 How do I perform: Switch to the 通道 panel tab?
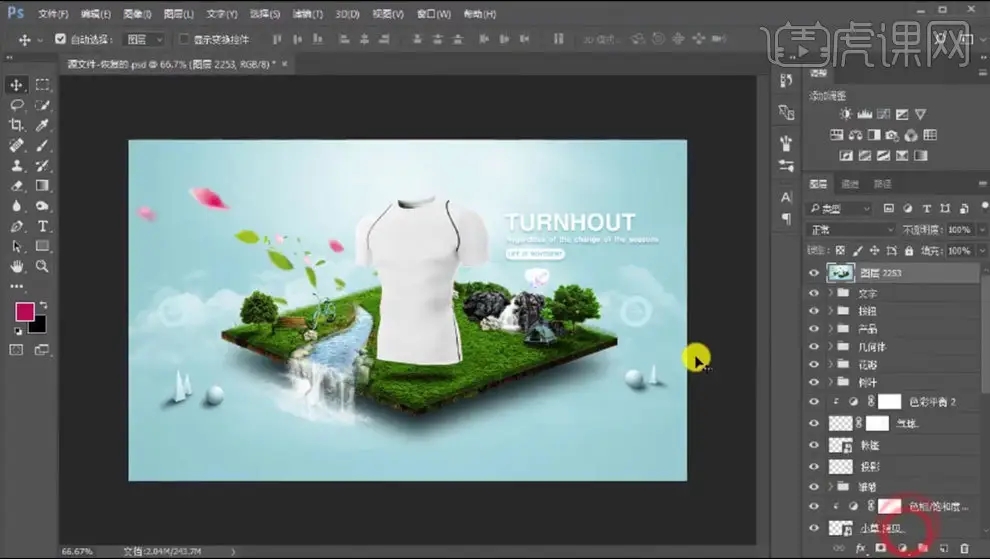point(850,184)
